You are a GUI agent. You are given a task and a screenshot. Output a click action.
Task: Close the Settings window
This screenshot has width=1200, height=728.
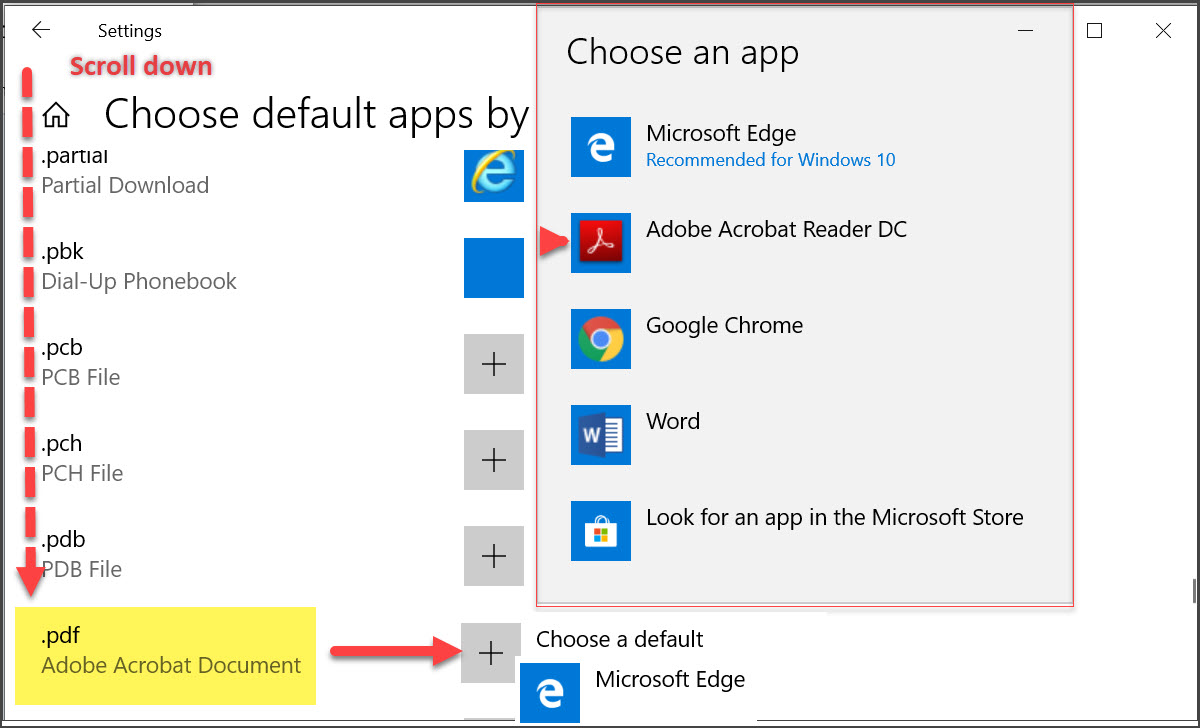1163,31
